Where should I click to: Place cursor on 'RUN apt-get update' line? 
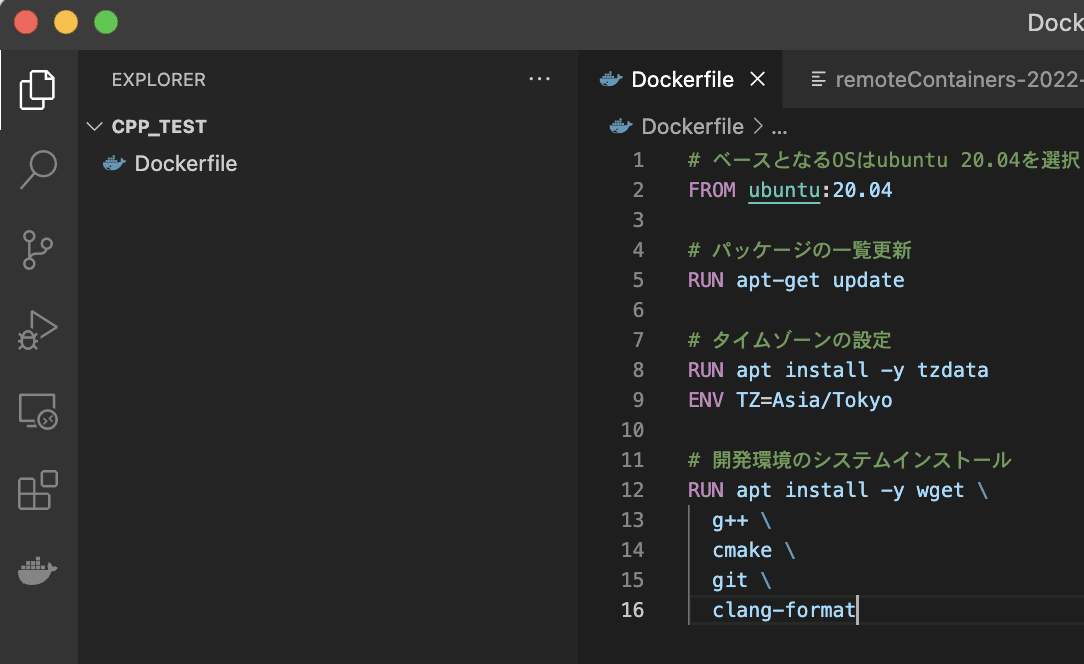click(796, 280)
